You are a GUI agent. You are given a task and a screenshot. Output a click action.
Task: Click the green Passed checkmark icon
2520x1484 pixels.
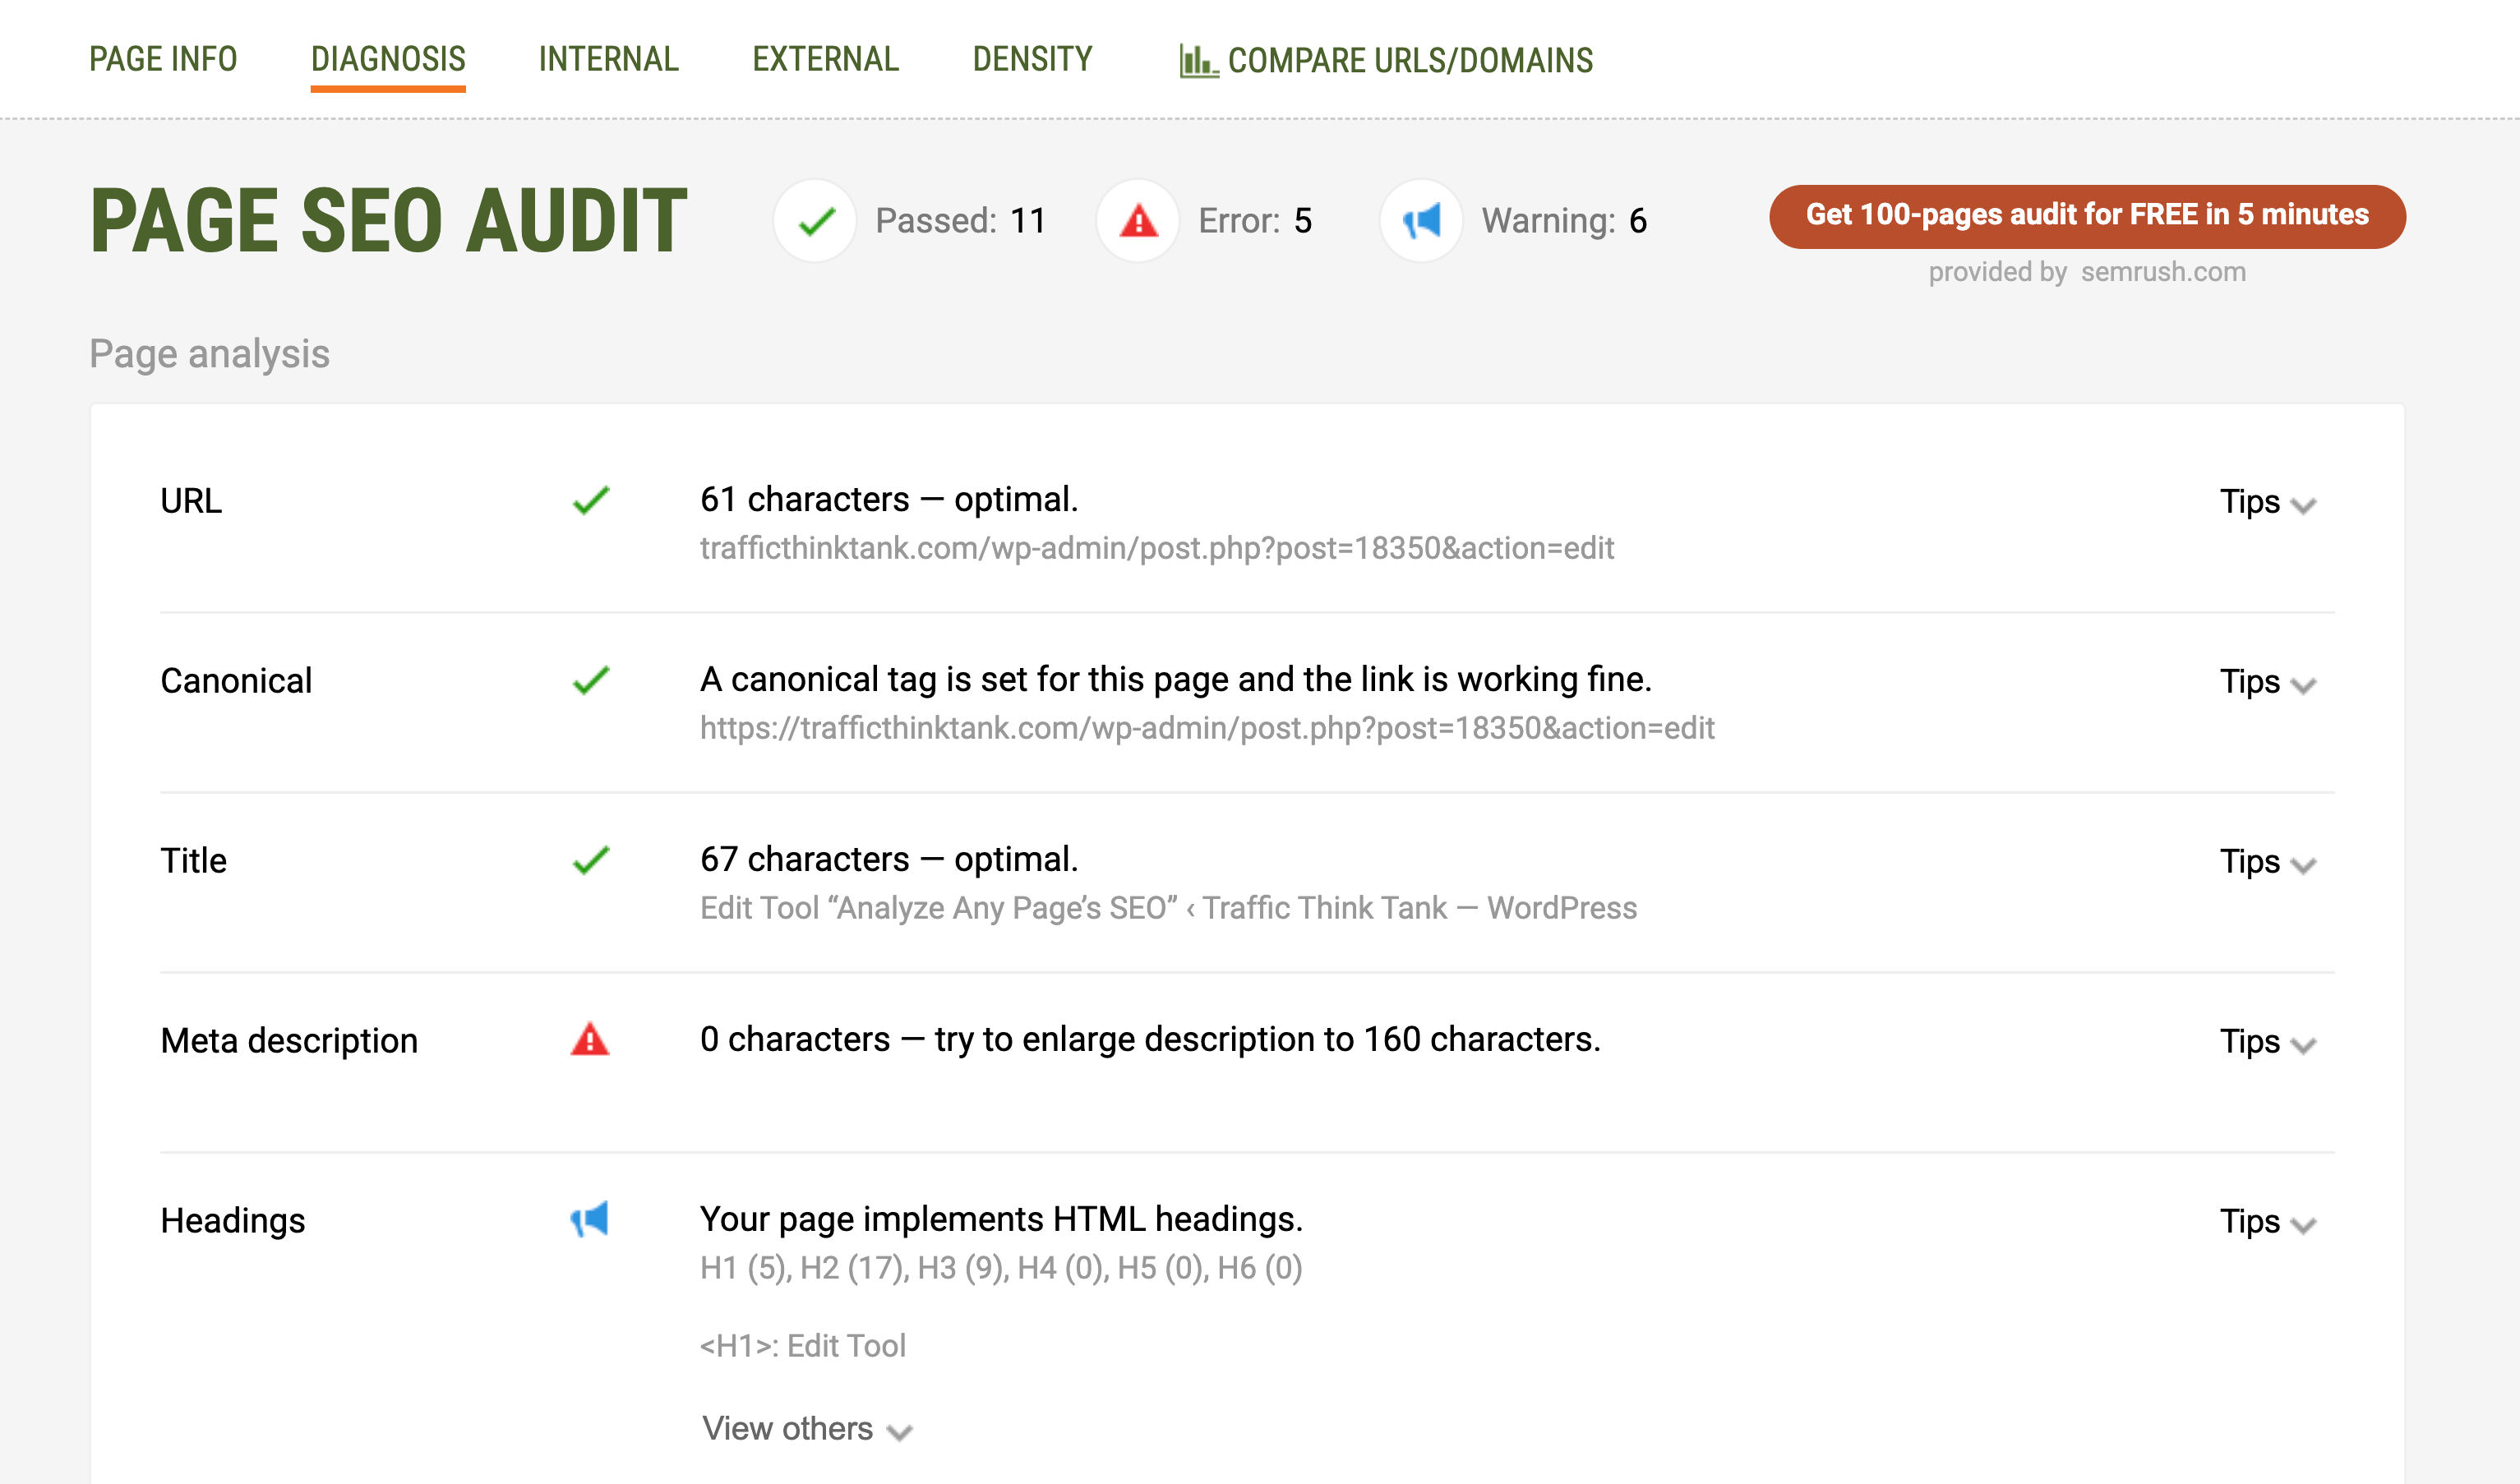pos(815,220)
